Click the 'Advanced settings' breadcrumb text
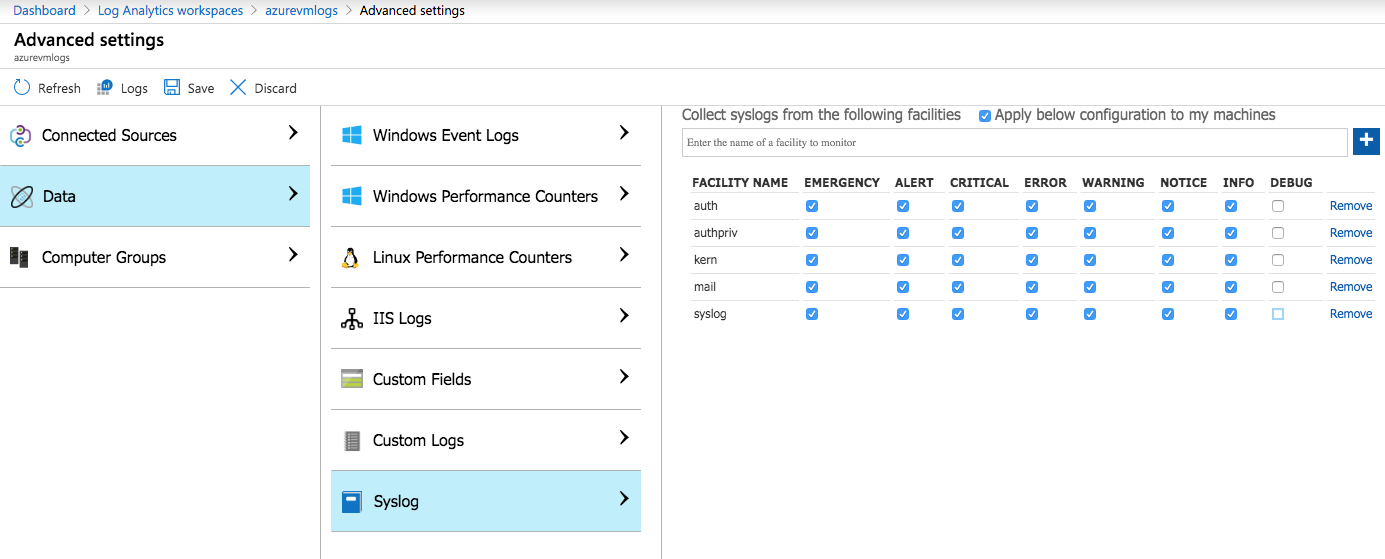Image resolution: width=1385 pixels, height=559 pixels. [x=412, y=11]
